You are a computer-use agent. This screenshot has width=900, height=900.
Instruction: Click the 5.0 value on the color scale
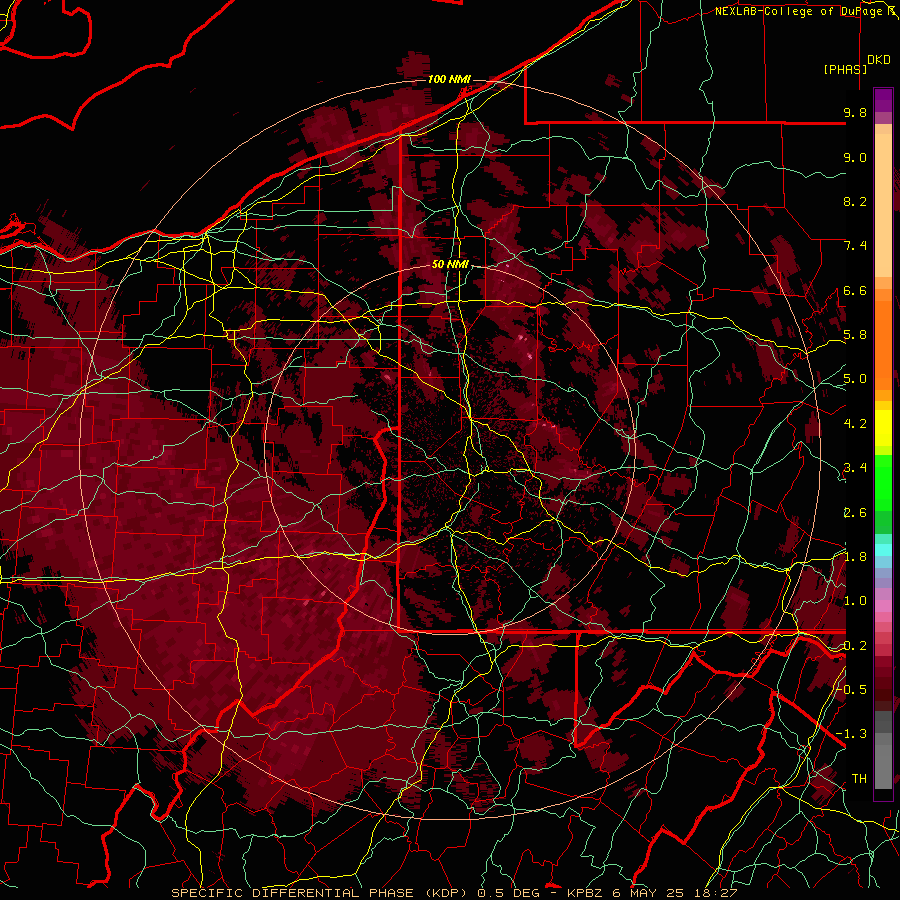(x=855, y=379)
